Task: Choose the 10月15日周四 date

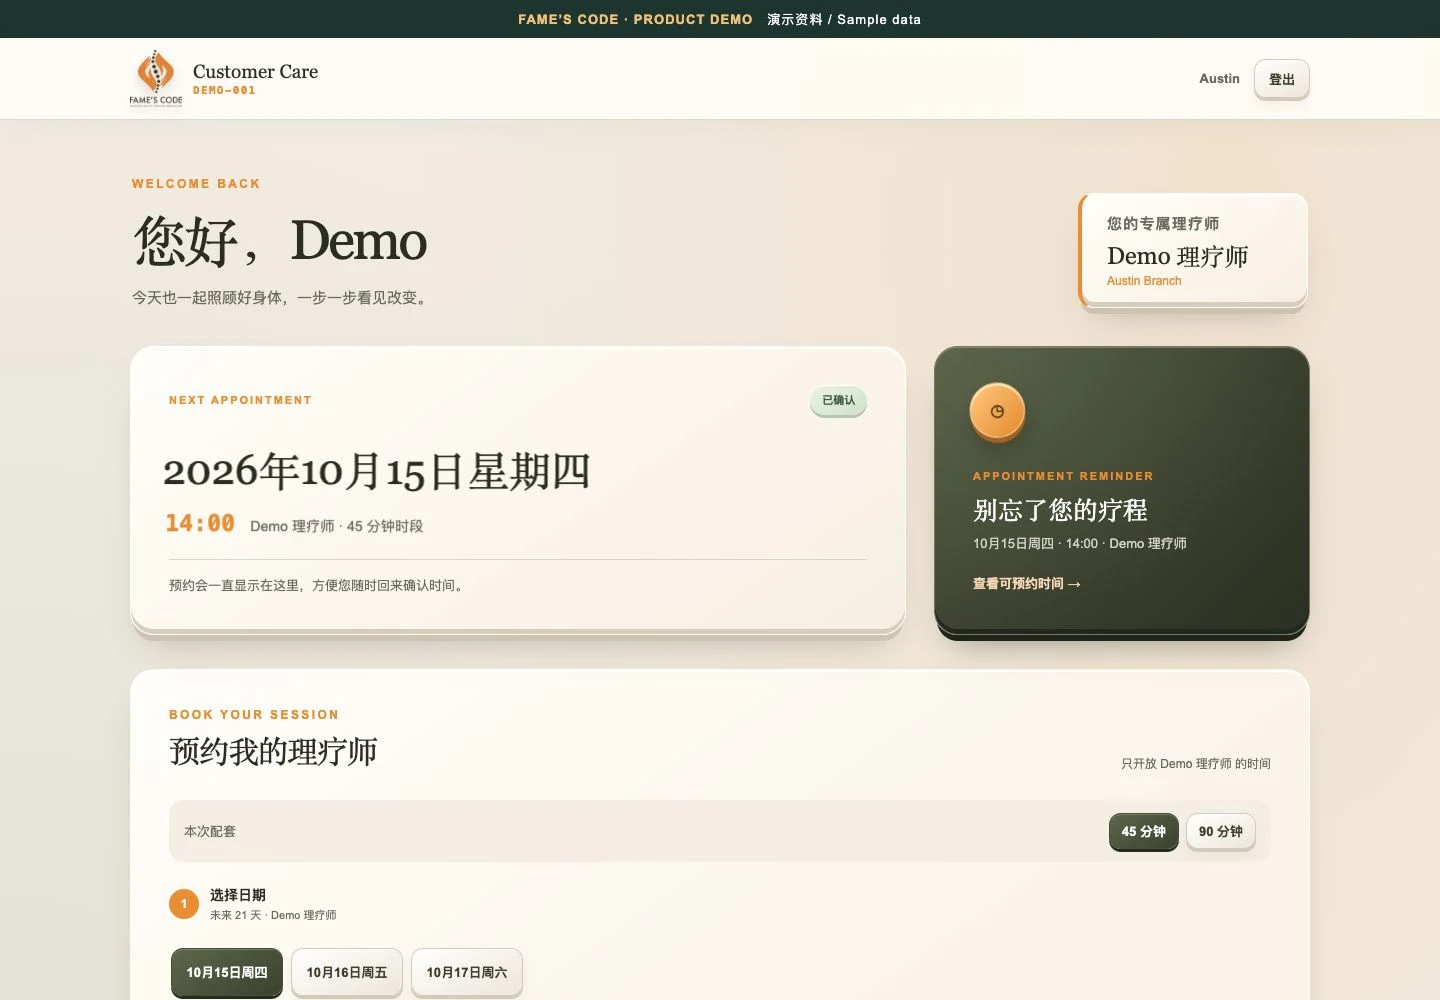Action: 227,973
